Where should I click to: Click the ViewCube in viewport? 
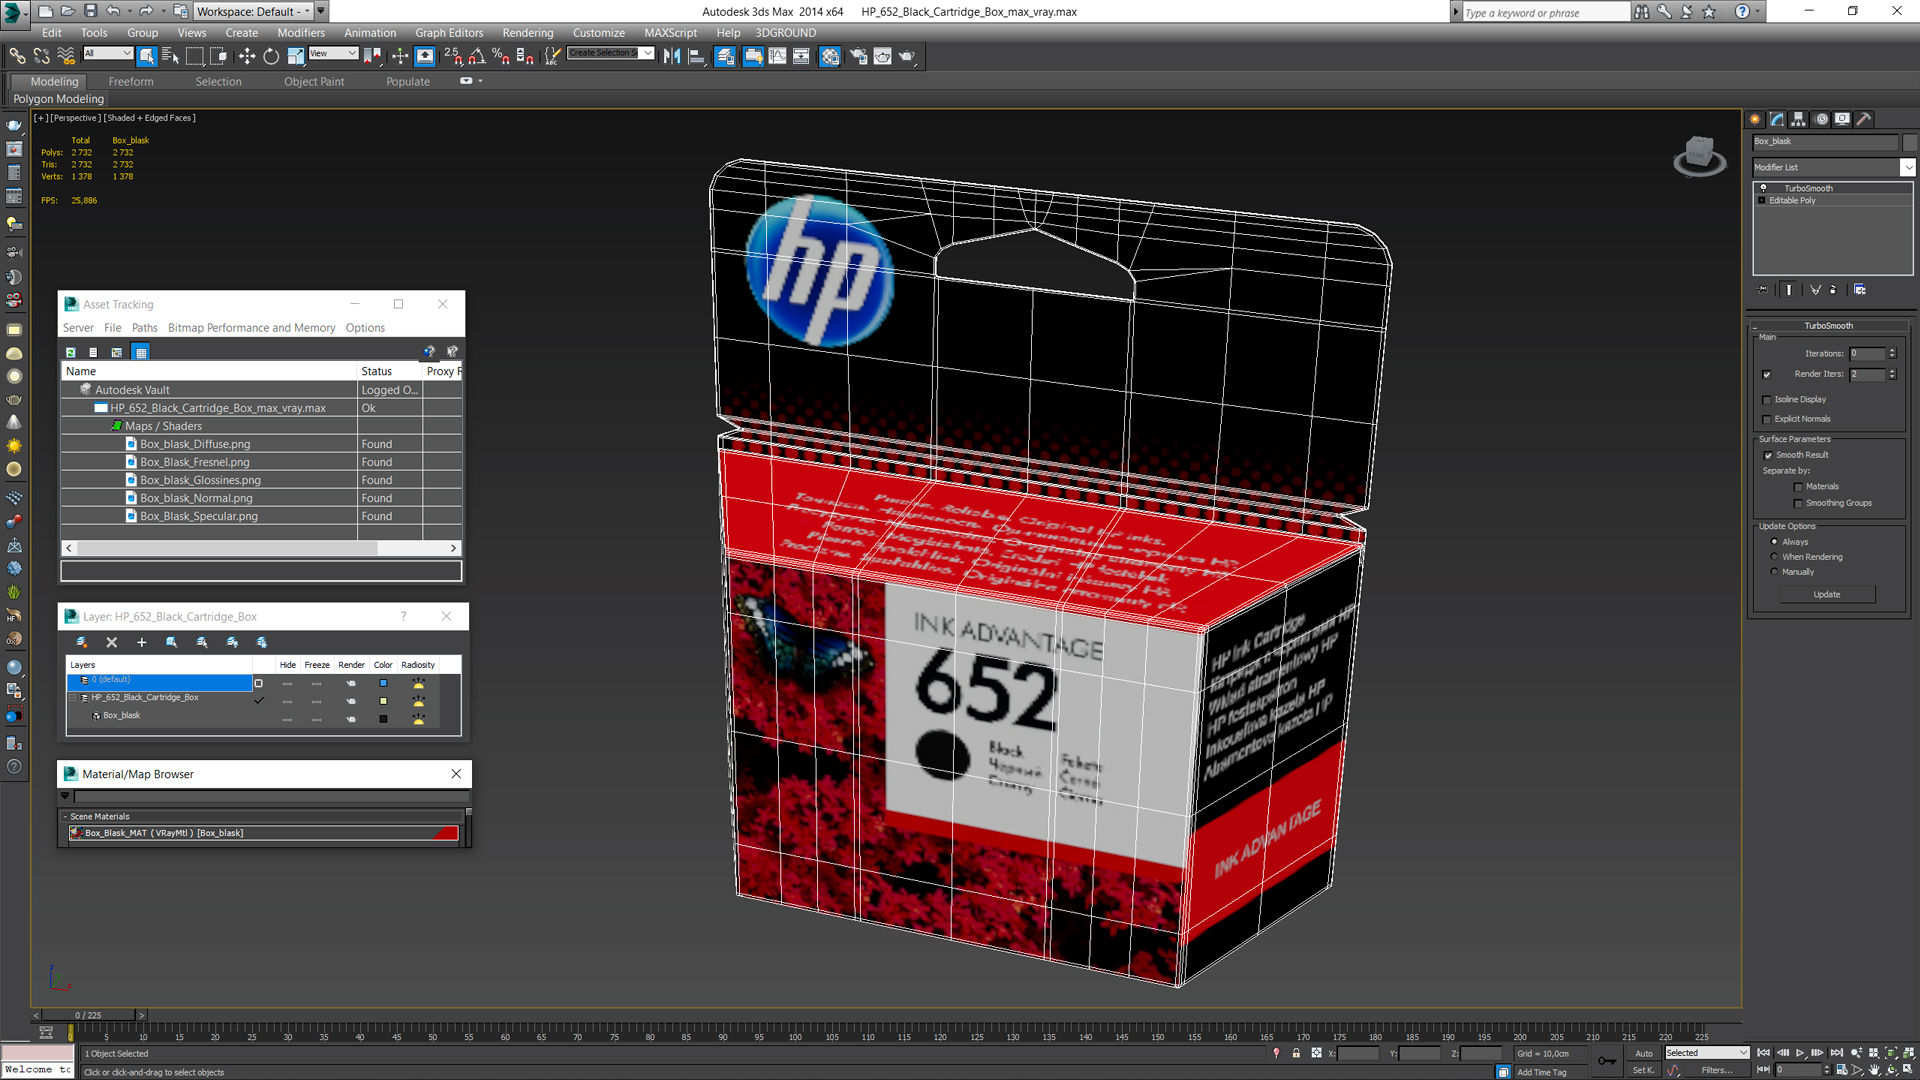pos(1699,157)
